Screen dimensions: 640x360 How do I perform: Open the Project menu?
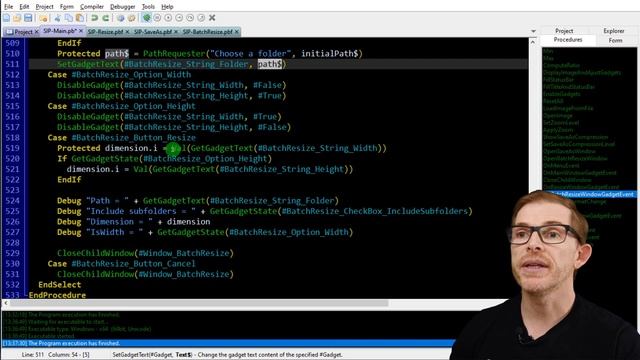point(44,7)
